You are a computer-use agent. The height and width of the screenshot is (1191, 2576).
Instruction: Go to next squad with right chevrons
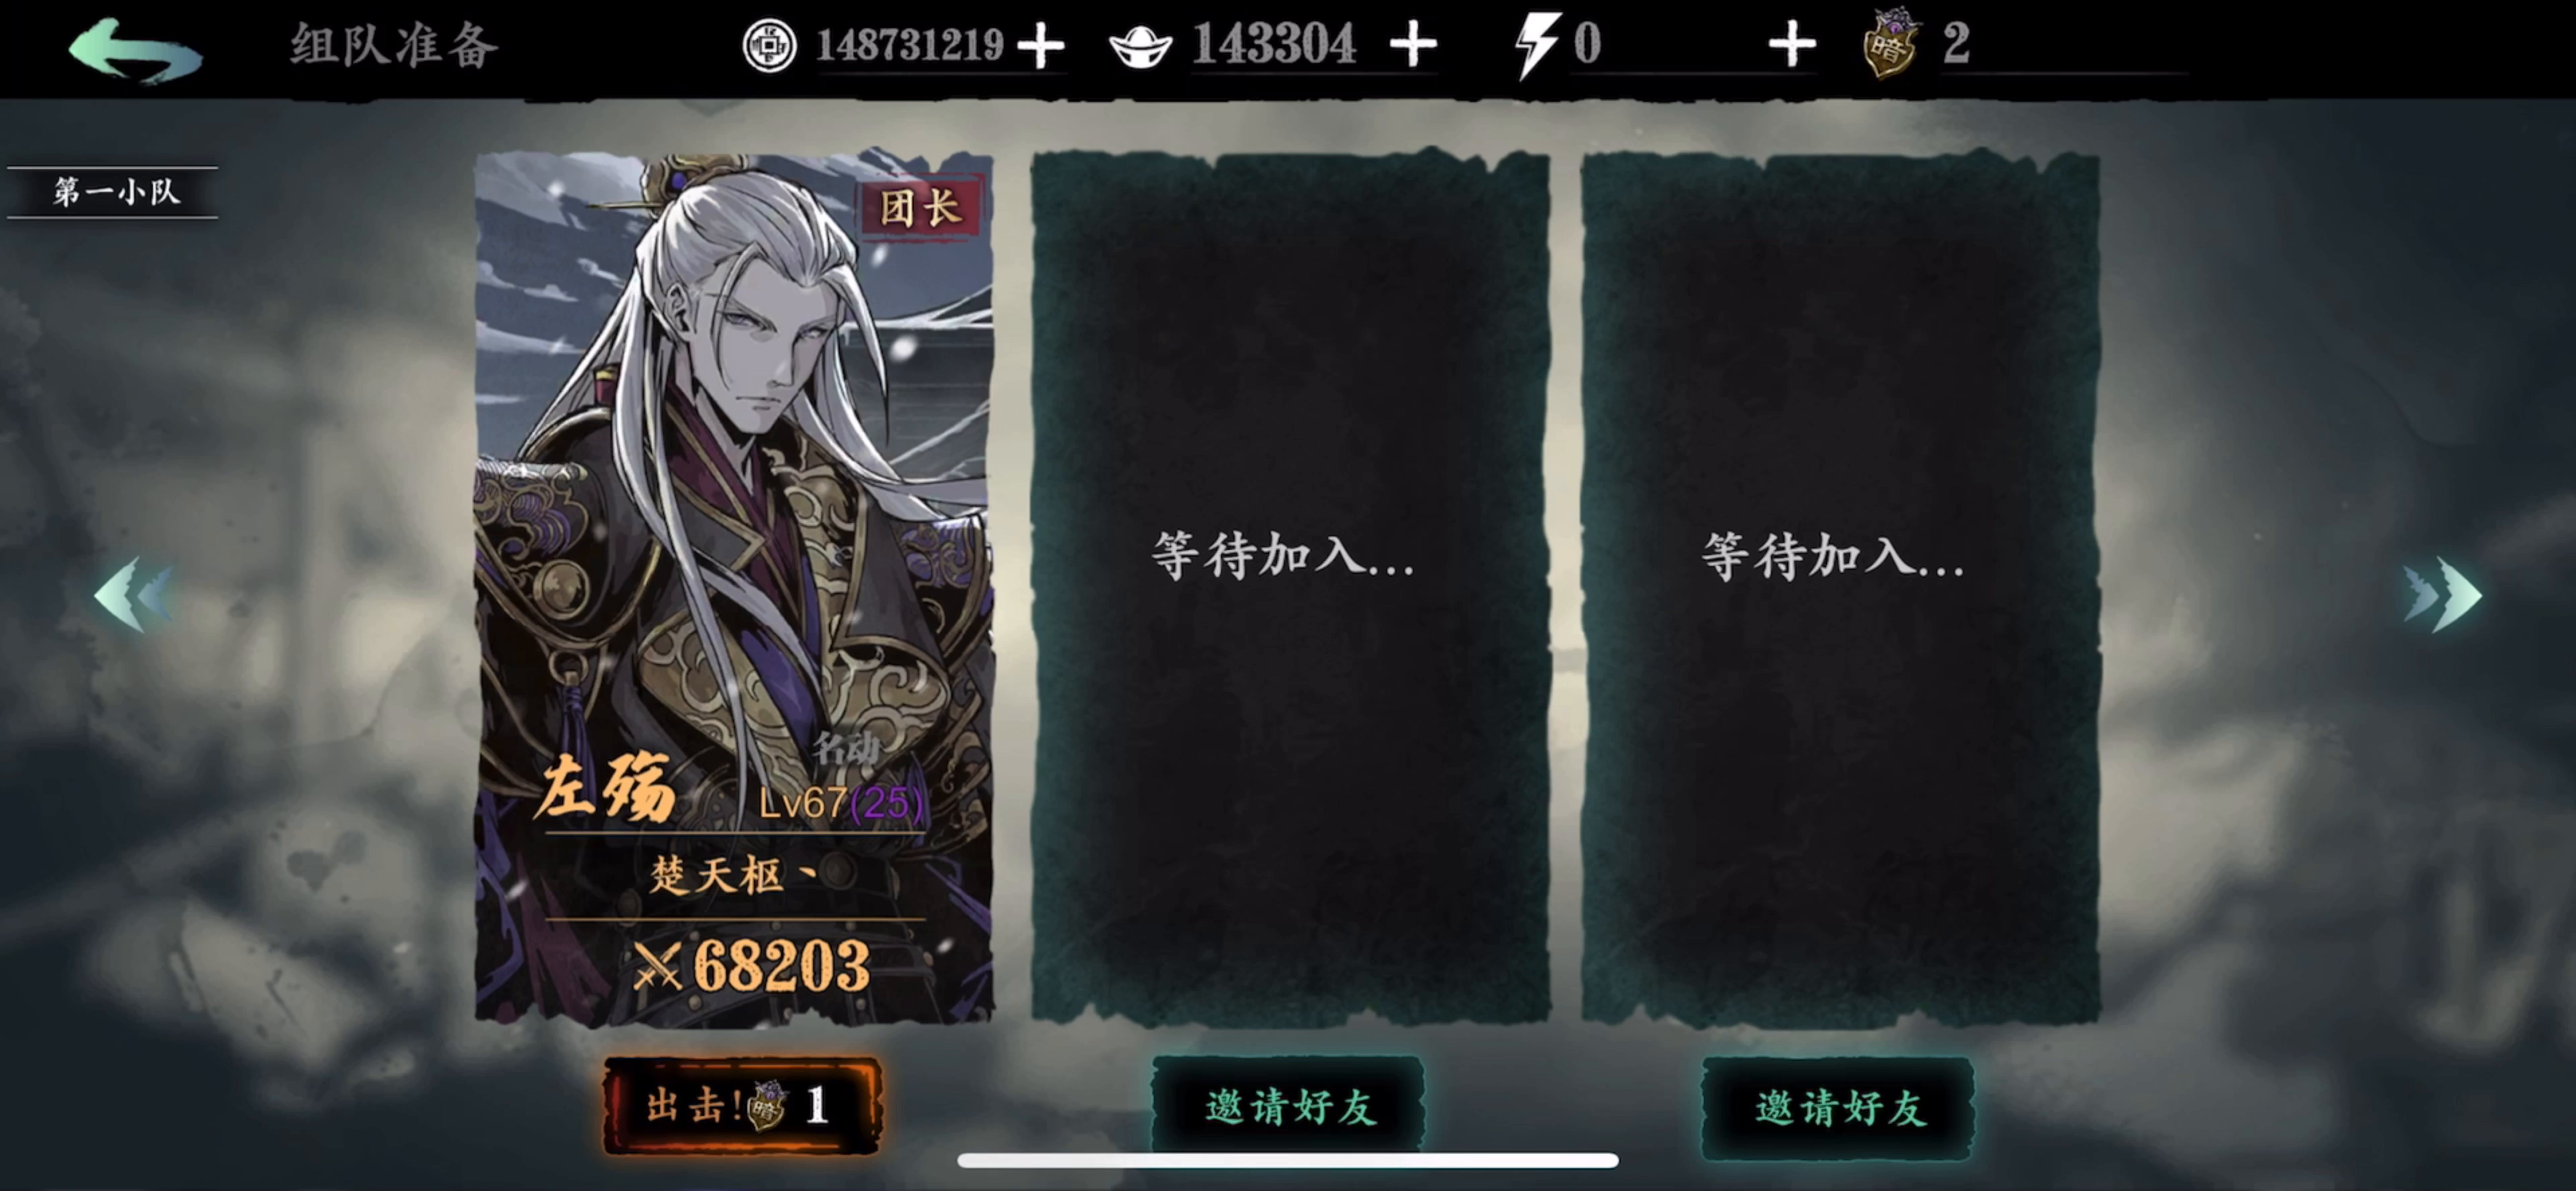click(x=2442, y=595)
